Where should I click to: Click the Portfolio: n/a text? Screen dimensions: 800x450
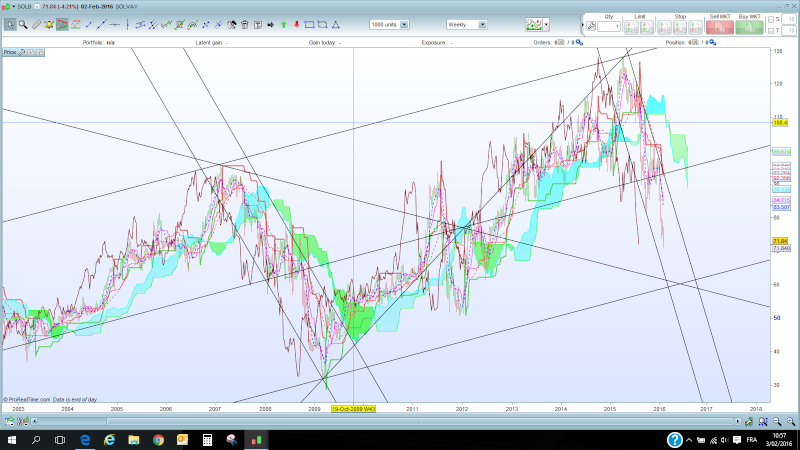pos(98,42)
